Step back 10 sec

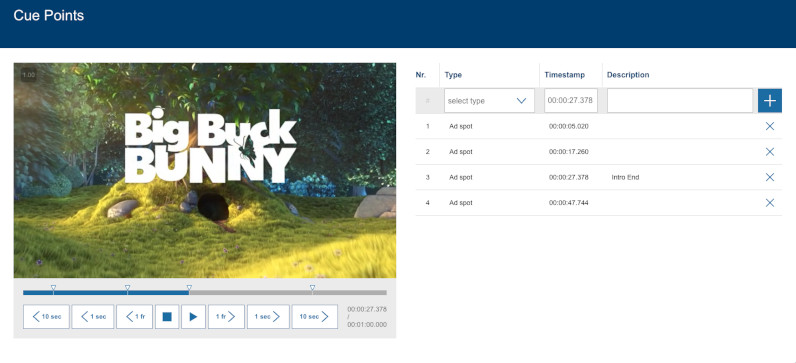[46, 317]
